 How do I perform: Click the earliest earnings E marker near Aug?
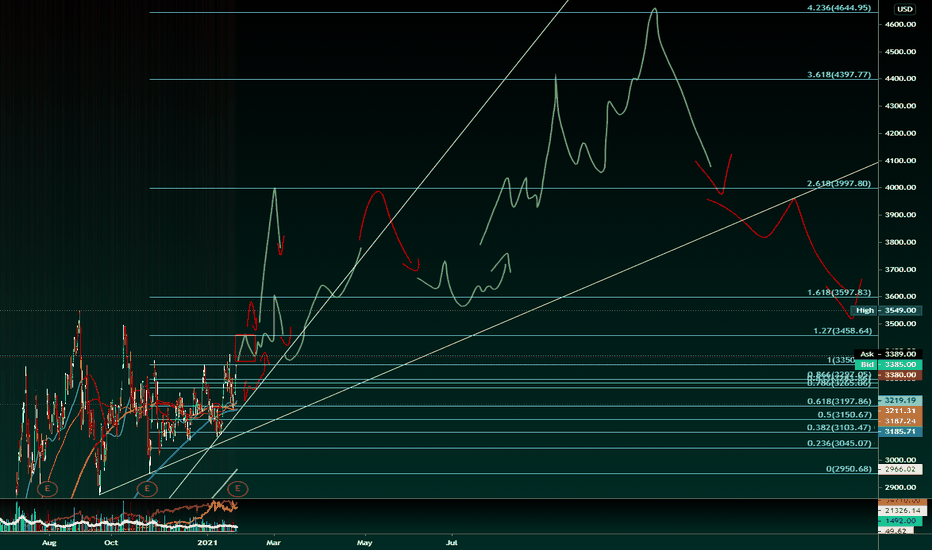click(48, 489)
